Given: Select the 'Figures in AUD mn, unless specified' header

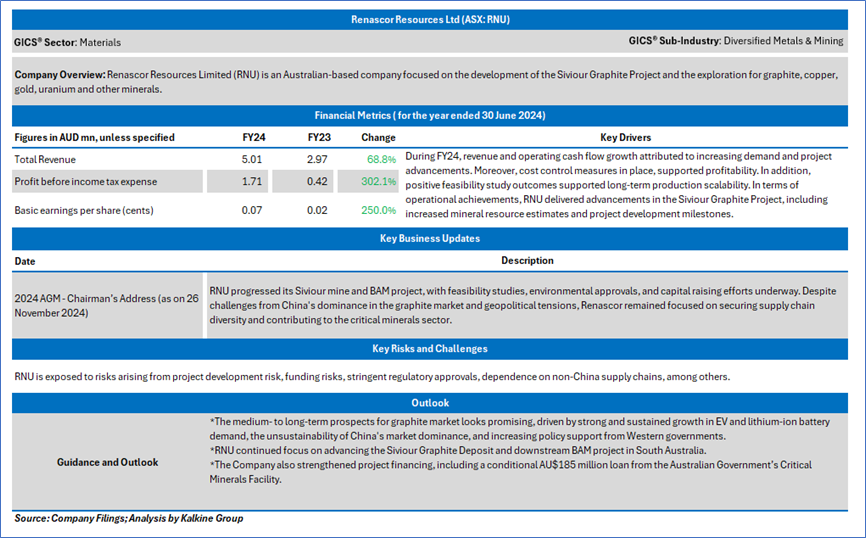Looking at the screenshot, I should point(94,138).
